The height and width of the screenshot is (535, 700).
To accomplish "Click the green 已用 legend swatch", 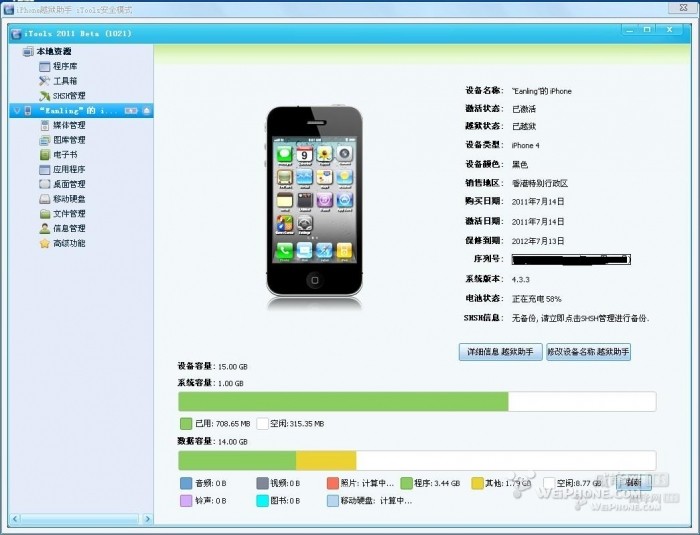I will [x=186, y=423].
